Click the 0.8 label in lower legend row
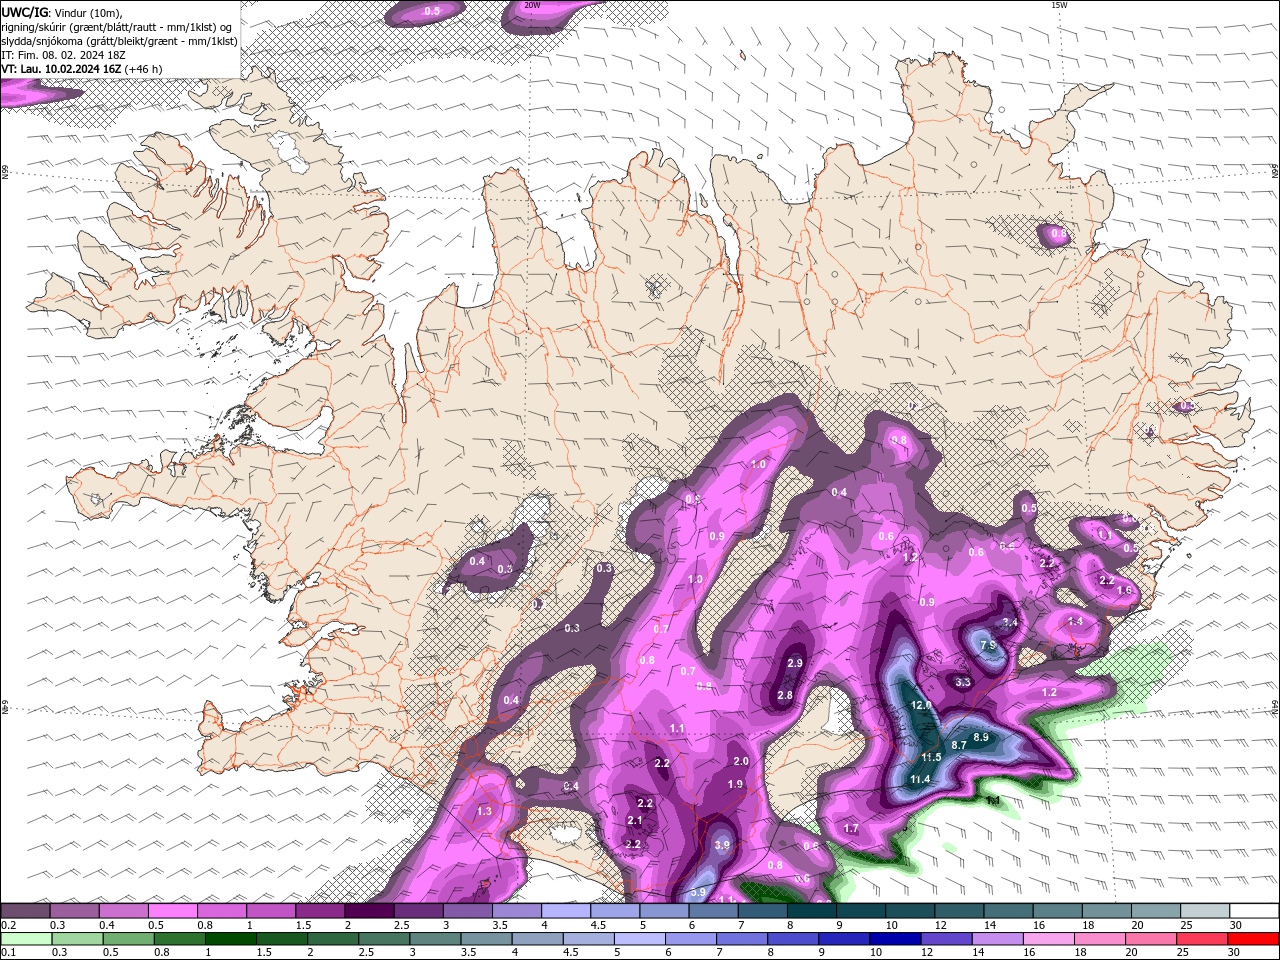Screen dimensions: 1280x960 coord(161,952)
